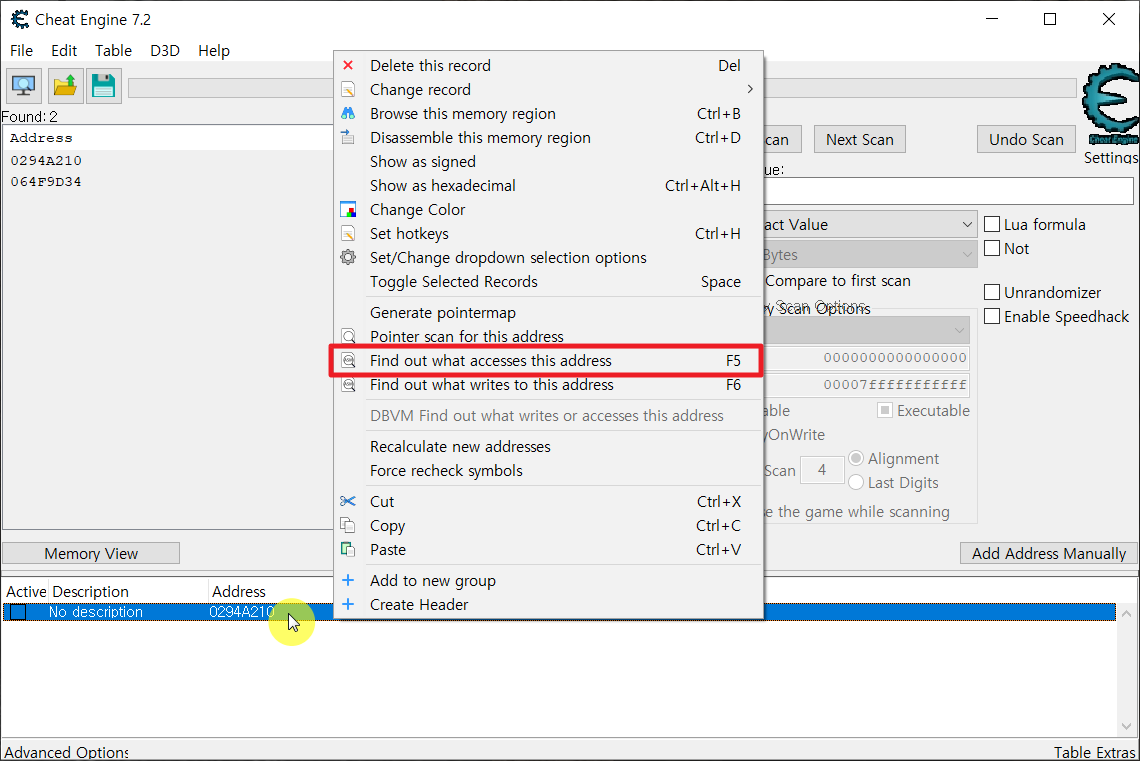1140x761 pixels.
Task: Click Description column header in address table
Action: [x=90, y=592]
